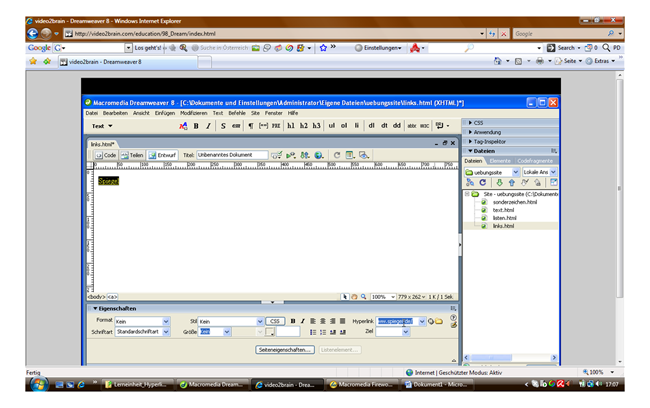The height and width of the screenshot is (408, 650).
Task: Open the Modifizieren menu
Action: tap(194, 113)
